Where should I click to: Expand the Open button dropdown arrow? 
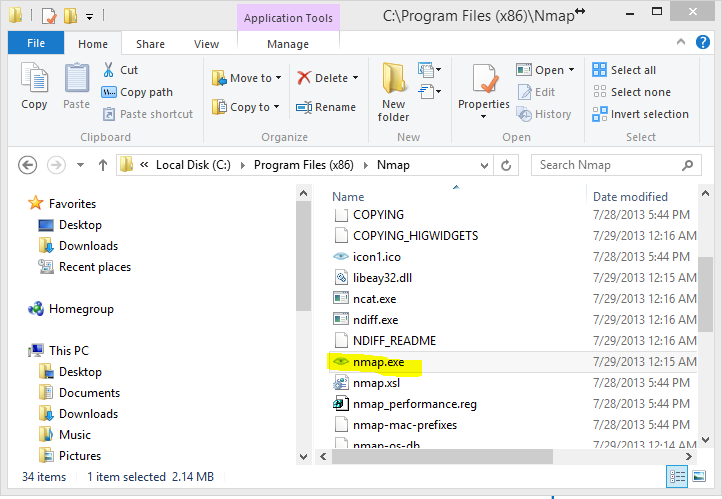coord(571,70)
